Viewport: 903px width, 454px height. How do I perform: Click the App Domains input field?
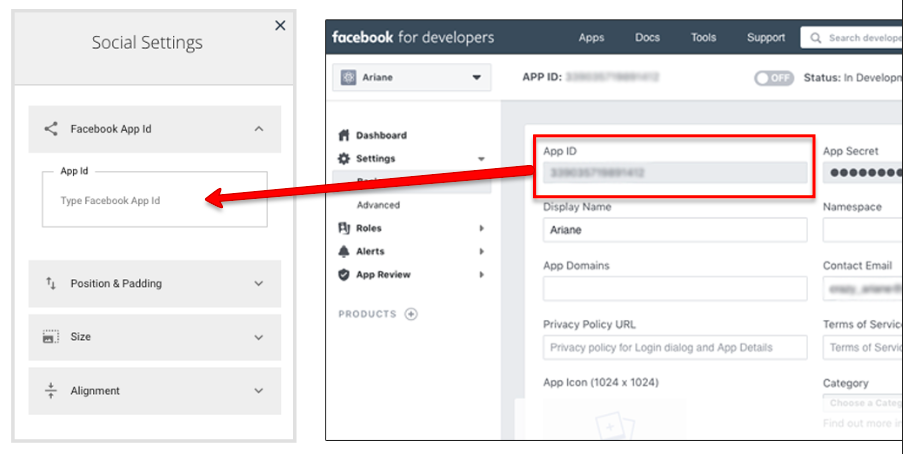(675, 289)
